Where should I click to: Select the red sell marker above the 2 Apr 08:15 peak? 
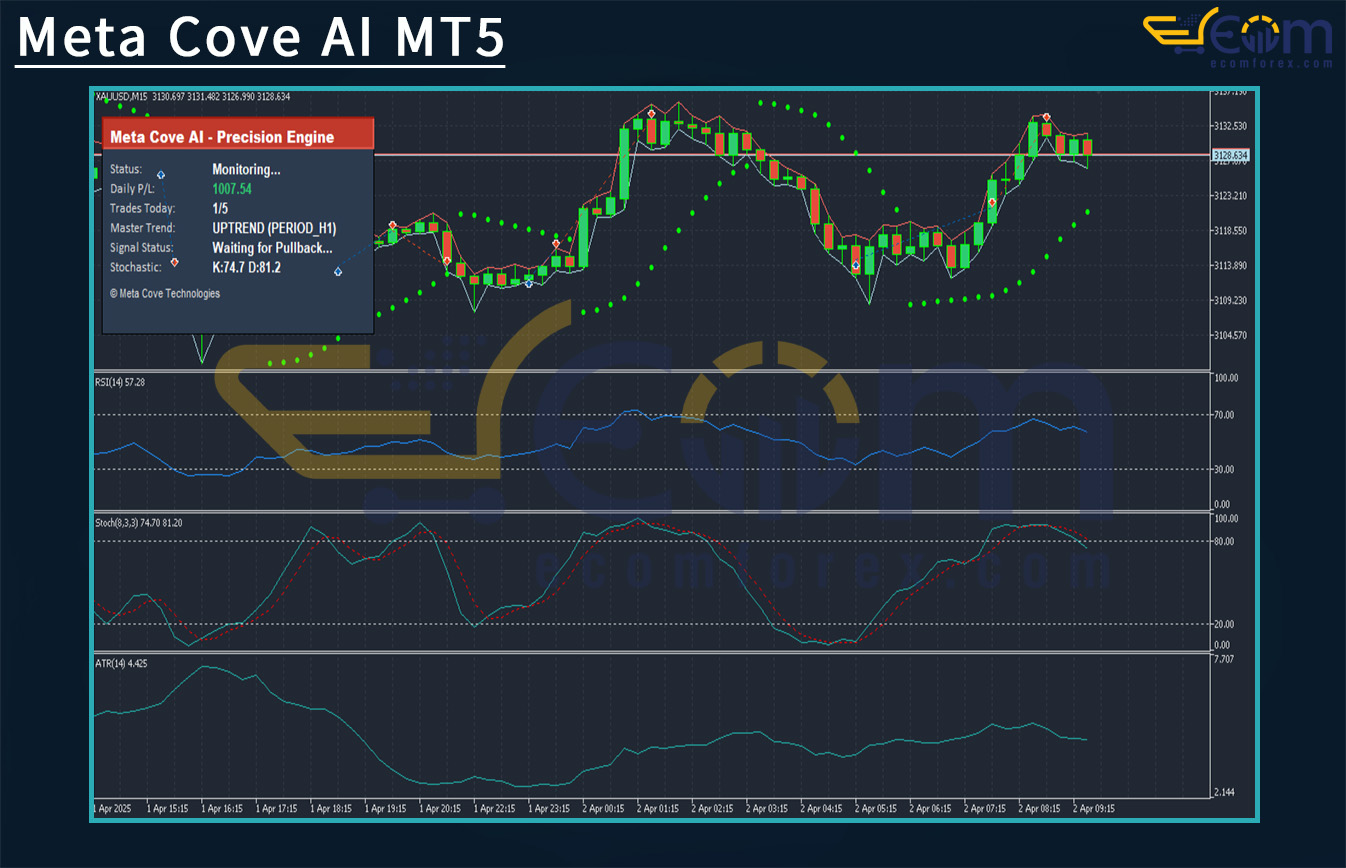pos(1046,117)
